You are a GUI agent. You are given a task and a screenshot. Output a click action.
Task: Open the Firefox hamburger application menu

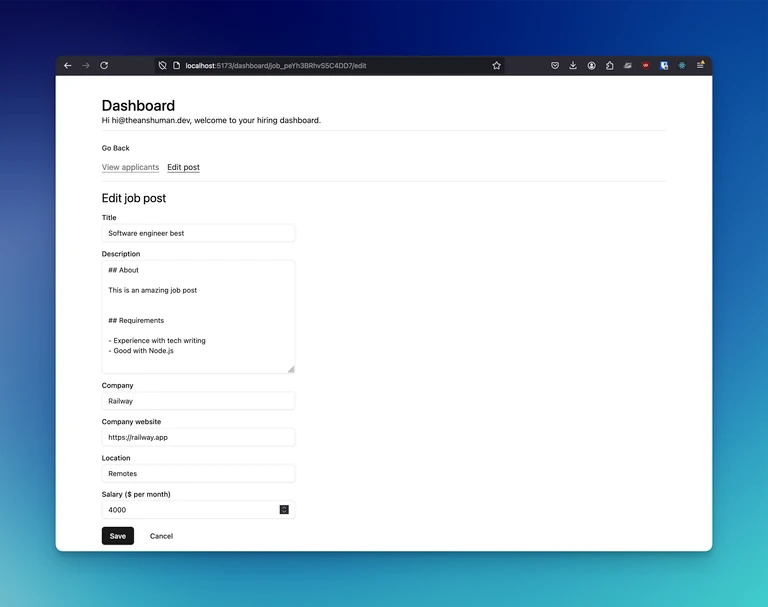click(700, 65)
